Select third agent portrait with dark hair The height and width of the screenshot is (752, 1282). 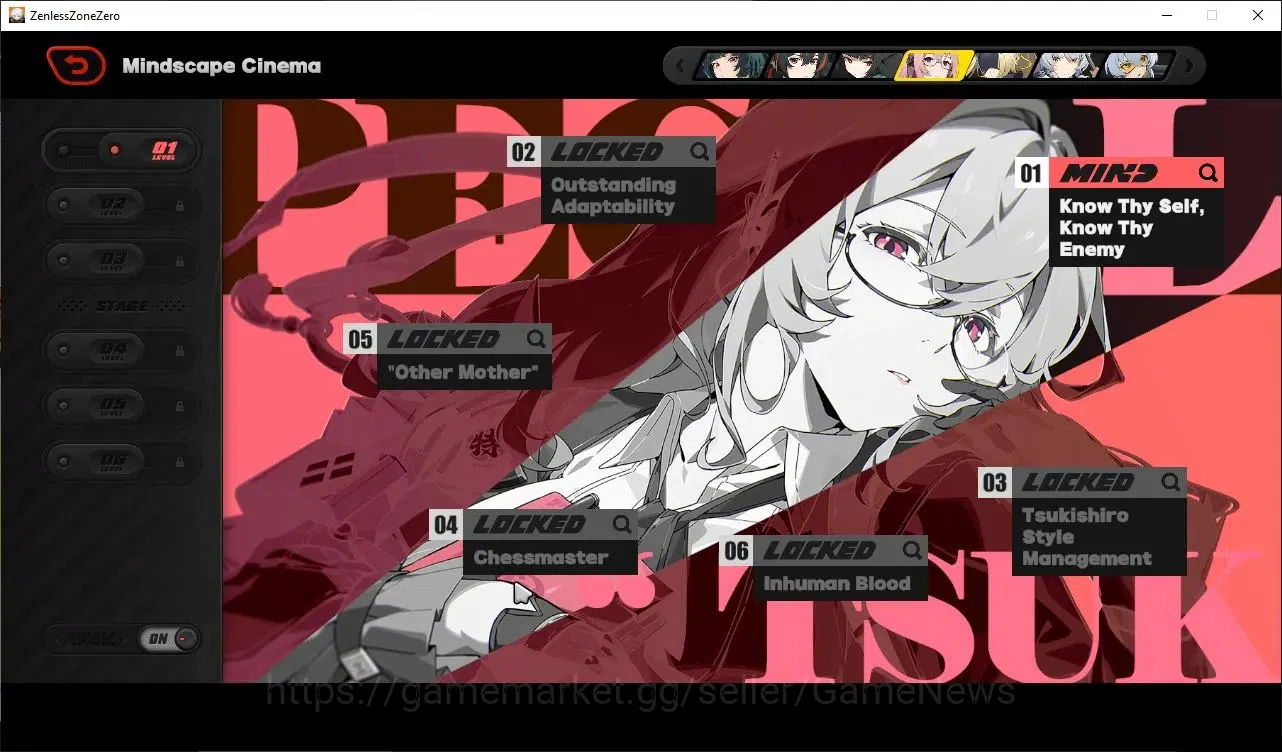[866, 66]
